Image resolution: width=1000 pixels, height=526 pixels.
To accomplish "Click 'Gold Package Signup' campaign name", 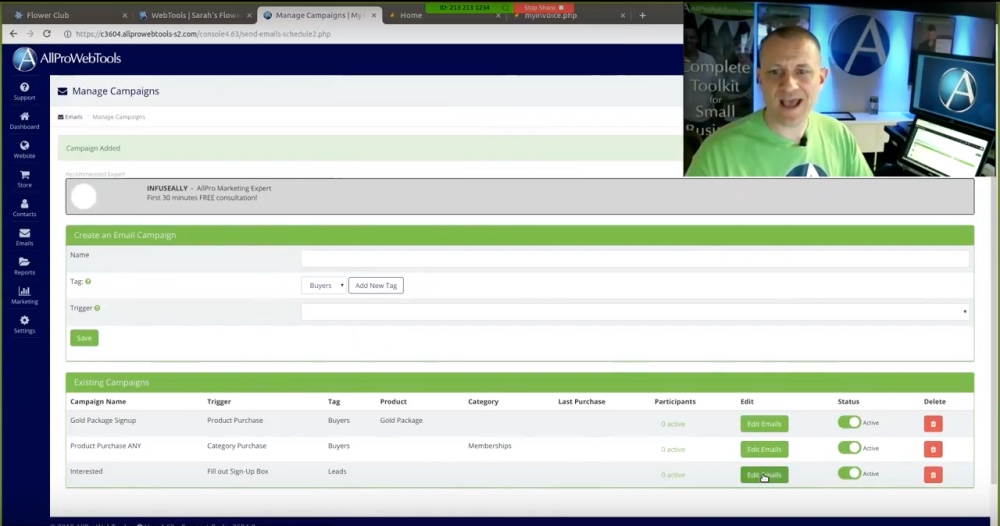I will coord(103,421).
